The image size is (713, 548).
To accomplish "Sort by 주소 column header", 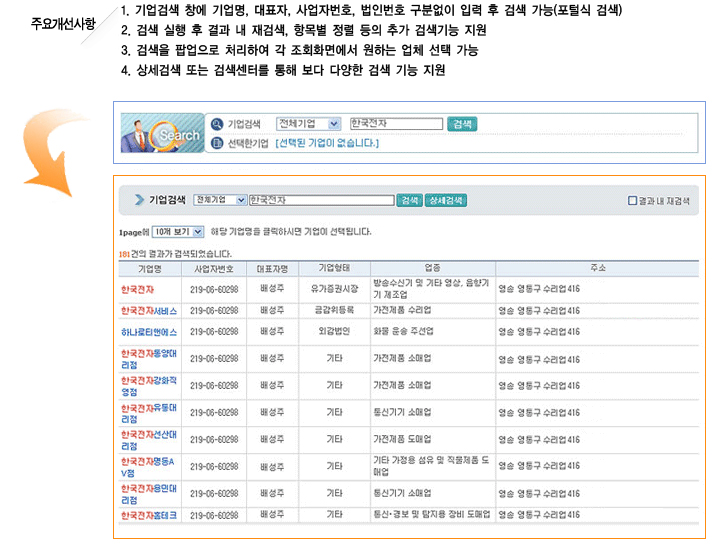I will (x=598, y=268).
